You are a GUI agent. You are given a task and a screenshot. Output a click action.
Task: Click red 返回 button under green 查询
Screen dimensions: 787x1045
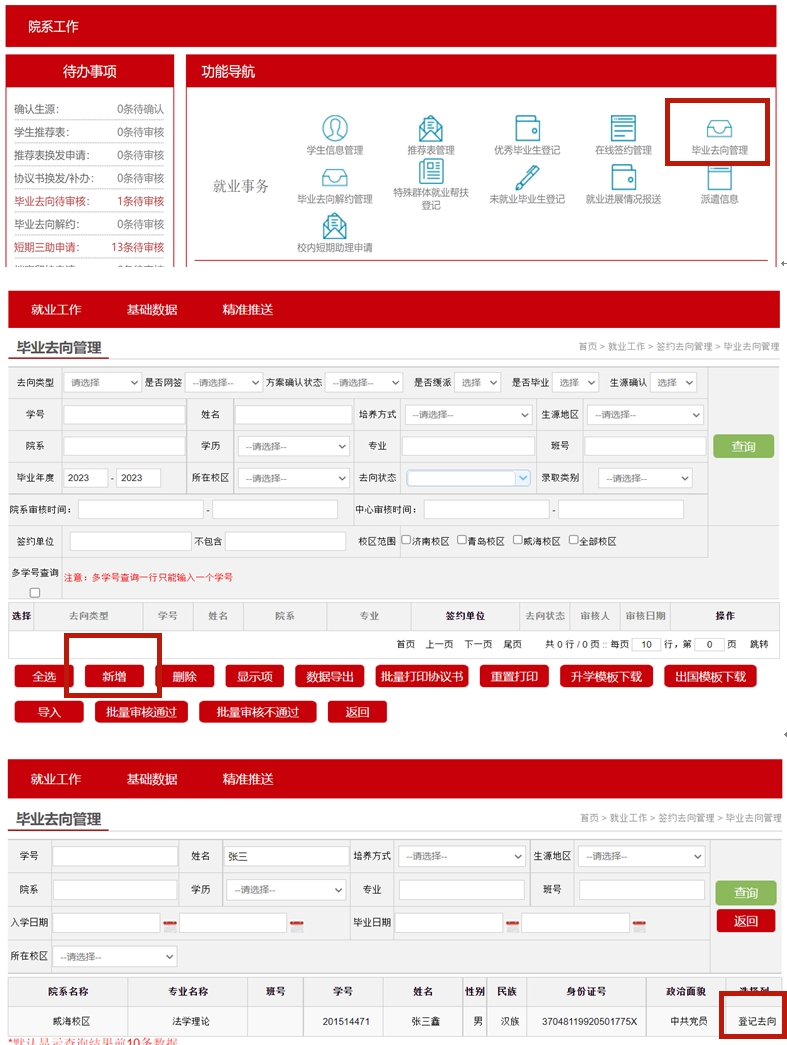746,920
